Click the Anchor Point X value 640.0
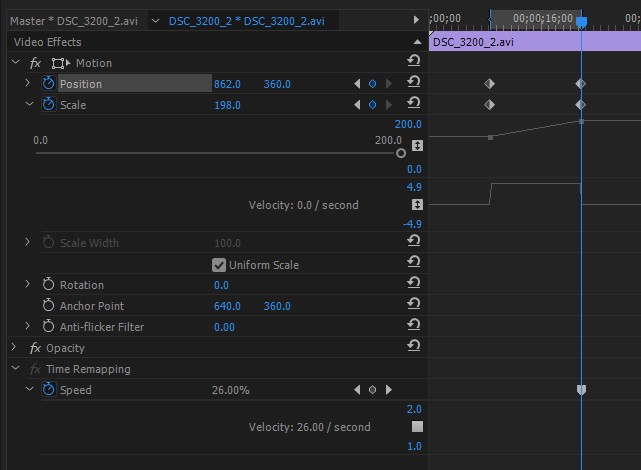 (227, 306)
